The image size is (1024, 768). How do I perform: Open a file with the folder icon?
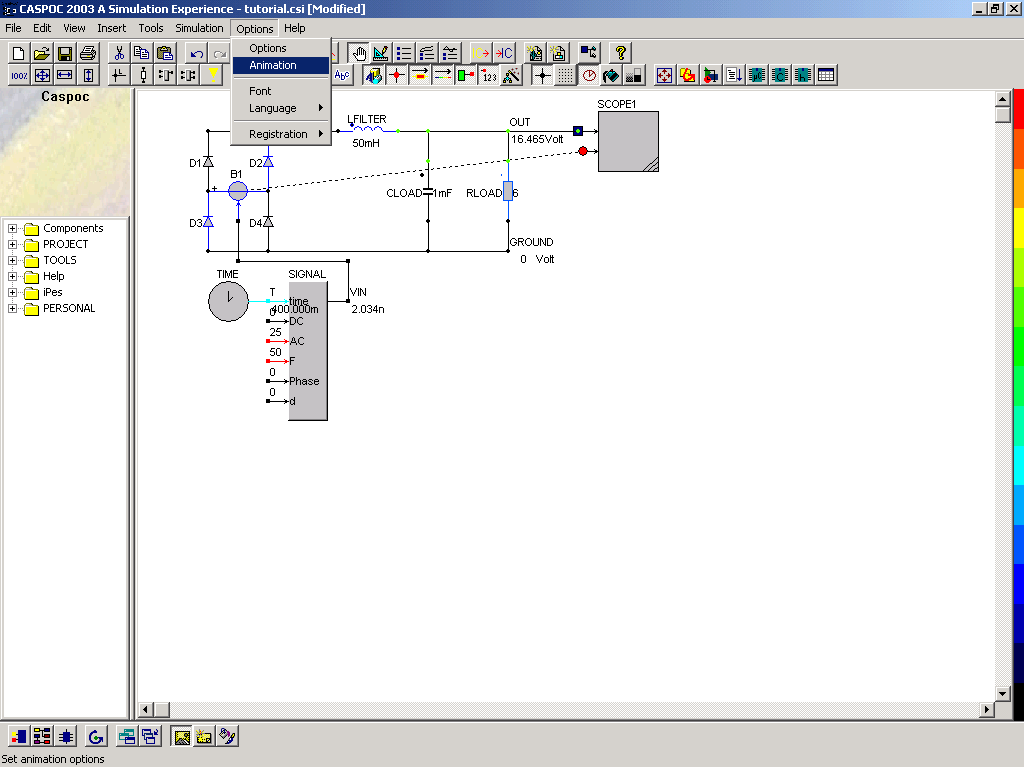point(42,53)
